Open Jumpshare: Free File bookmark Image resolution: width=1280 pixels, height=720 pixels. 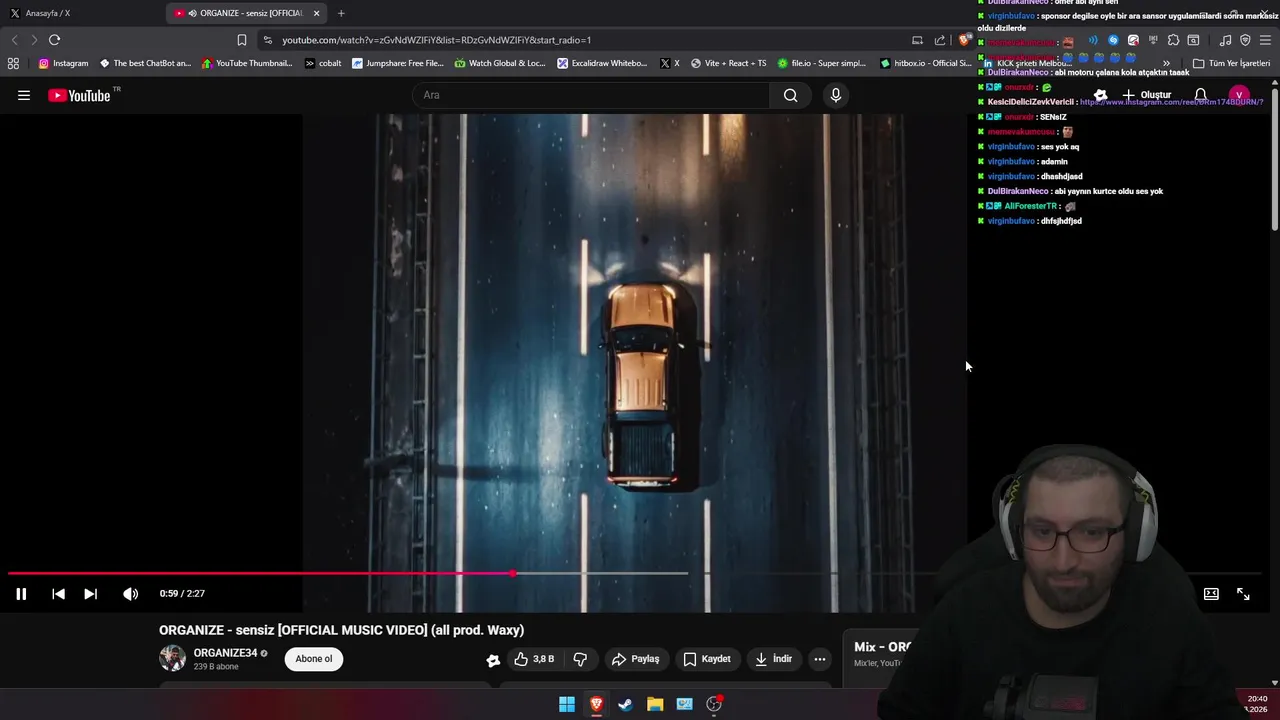[x=398, y=63]
